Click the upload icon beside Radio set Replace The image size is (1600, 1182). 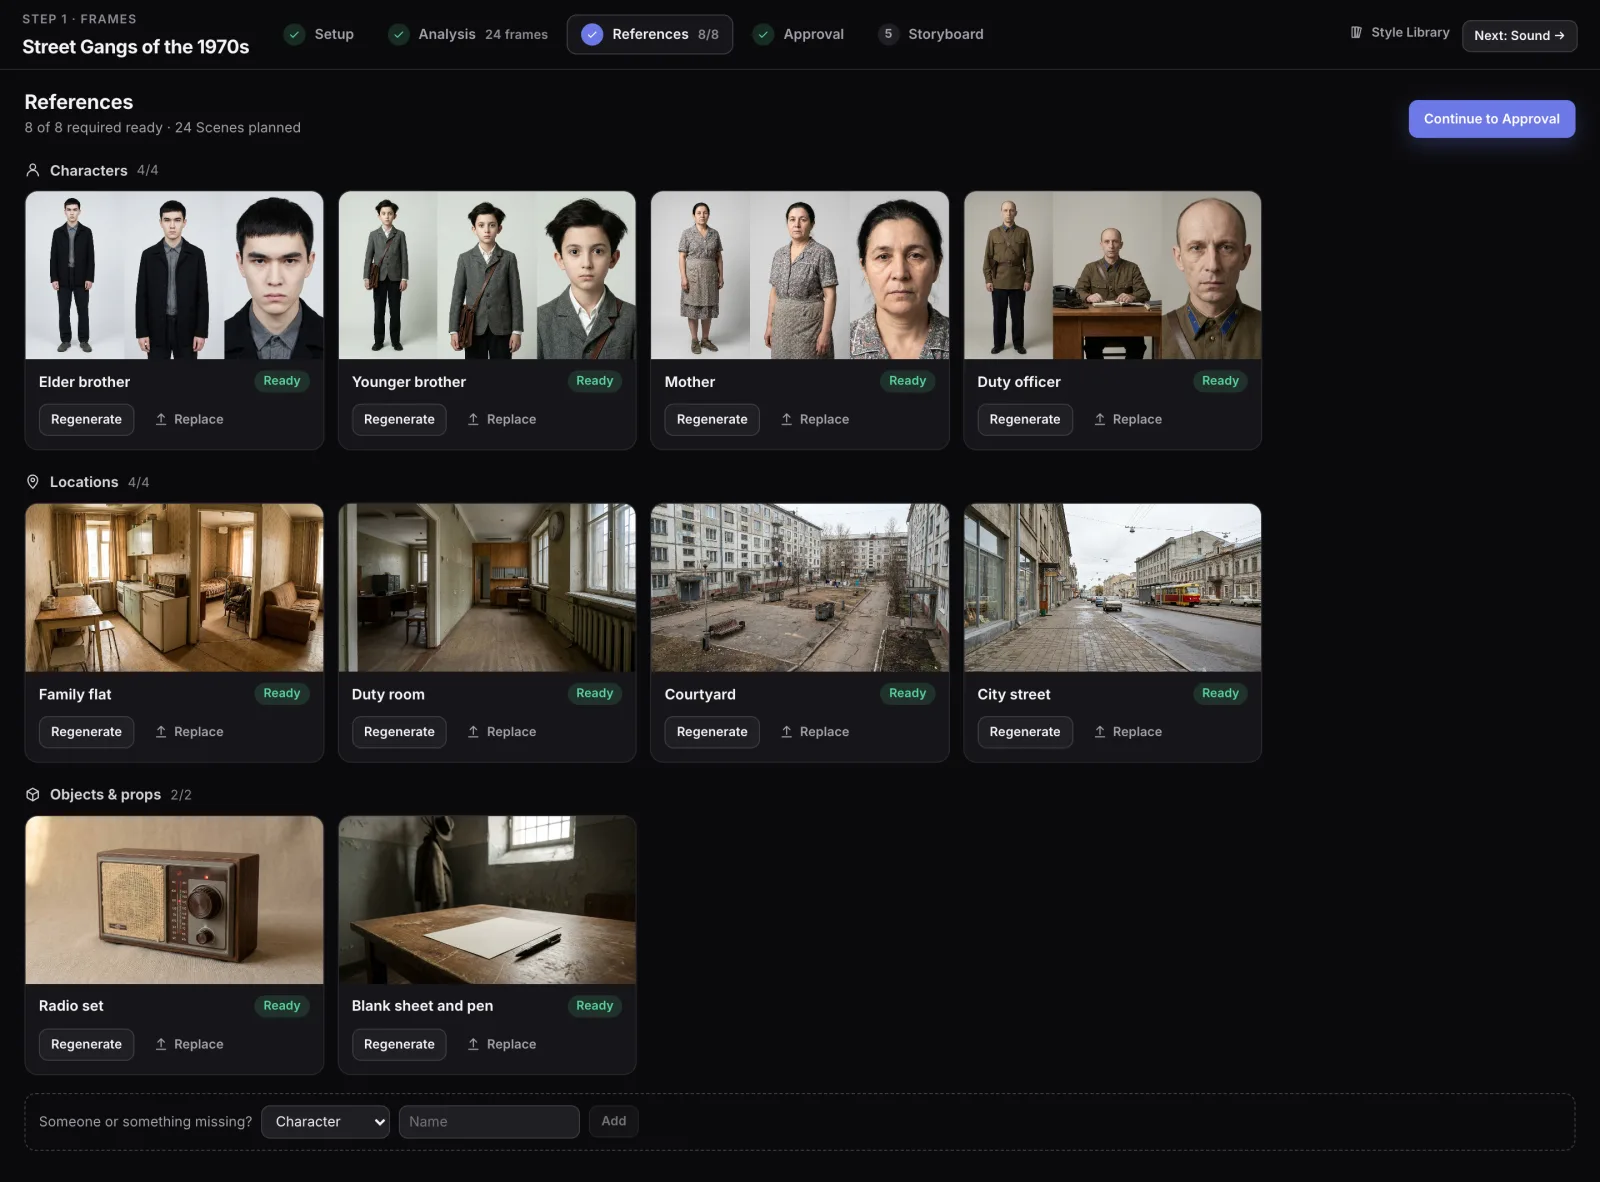tap(161, 1044)
